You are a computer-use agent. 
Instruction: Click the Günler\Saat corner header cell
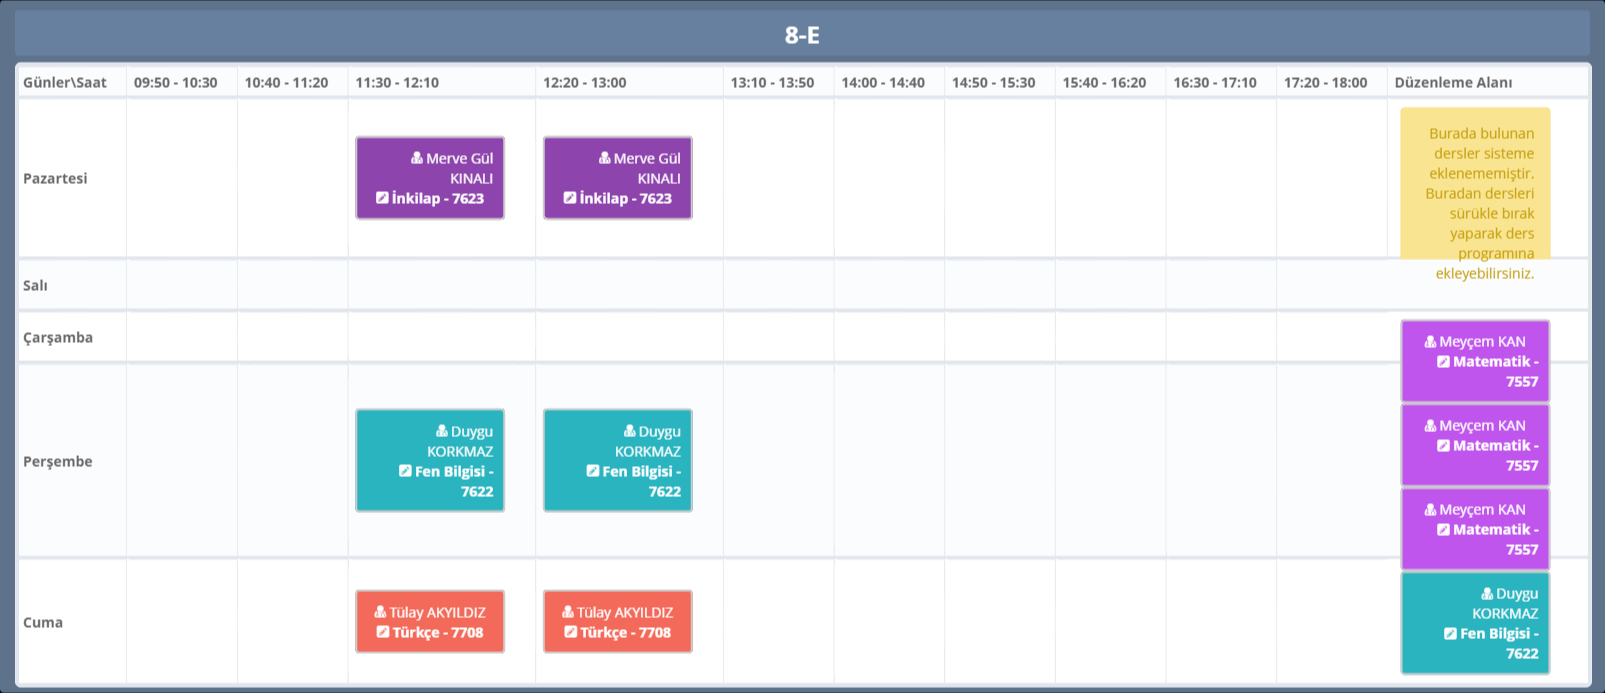(x=65, y=82)
